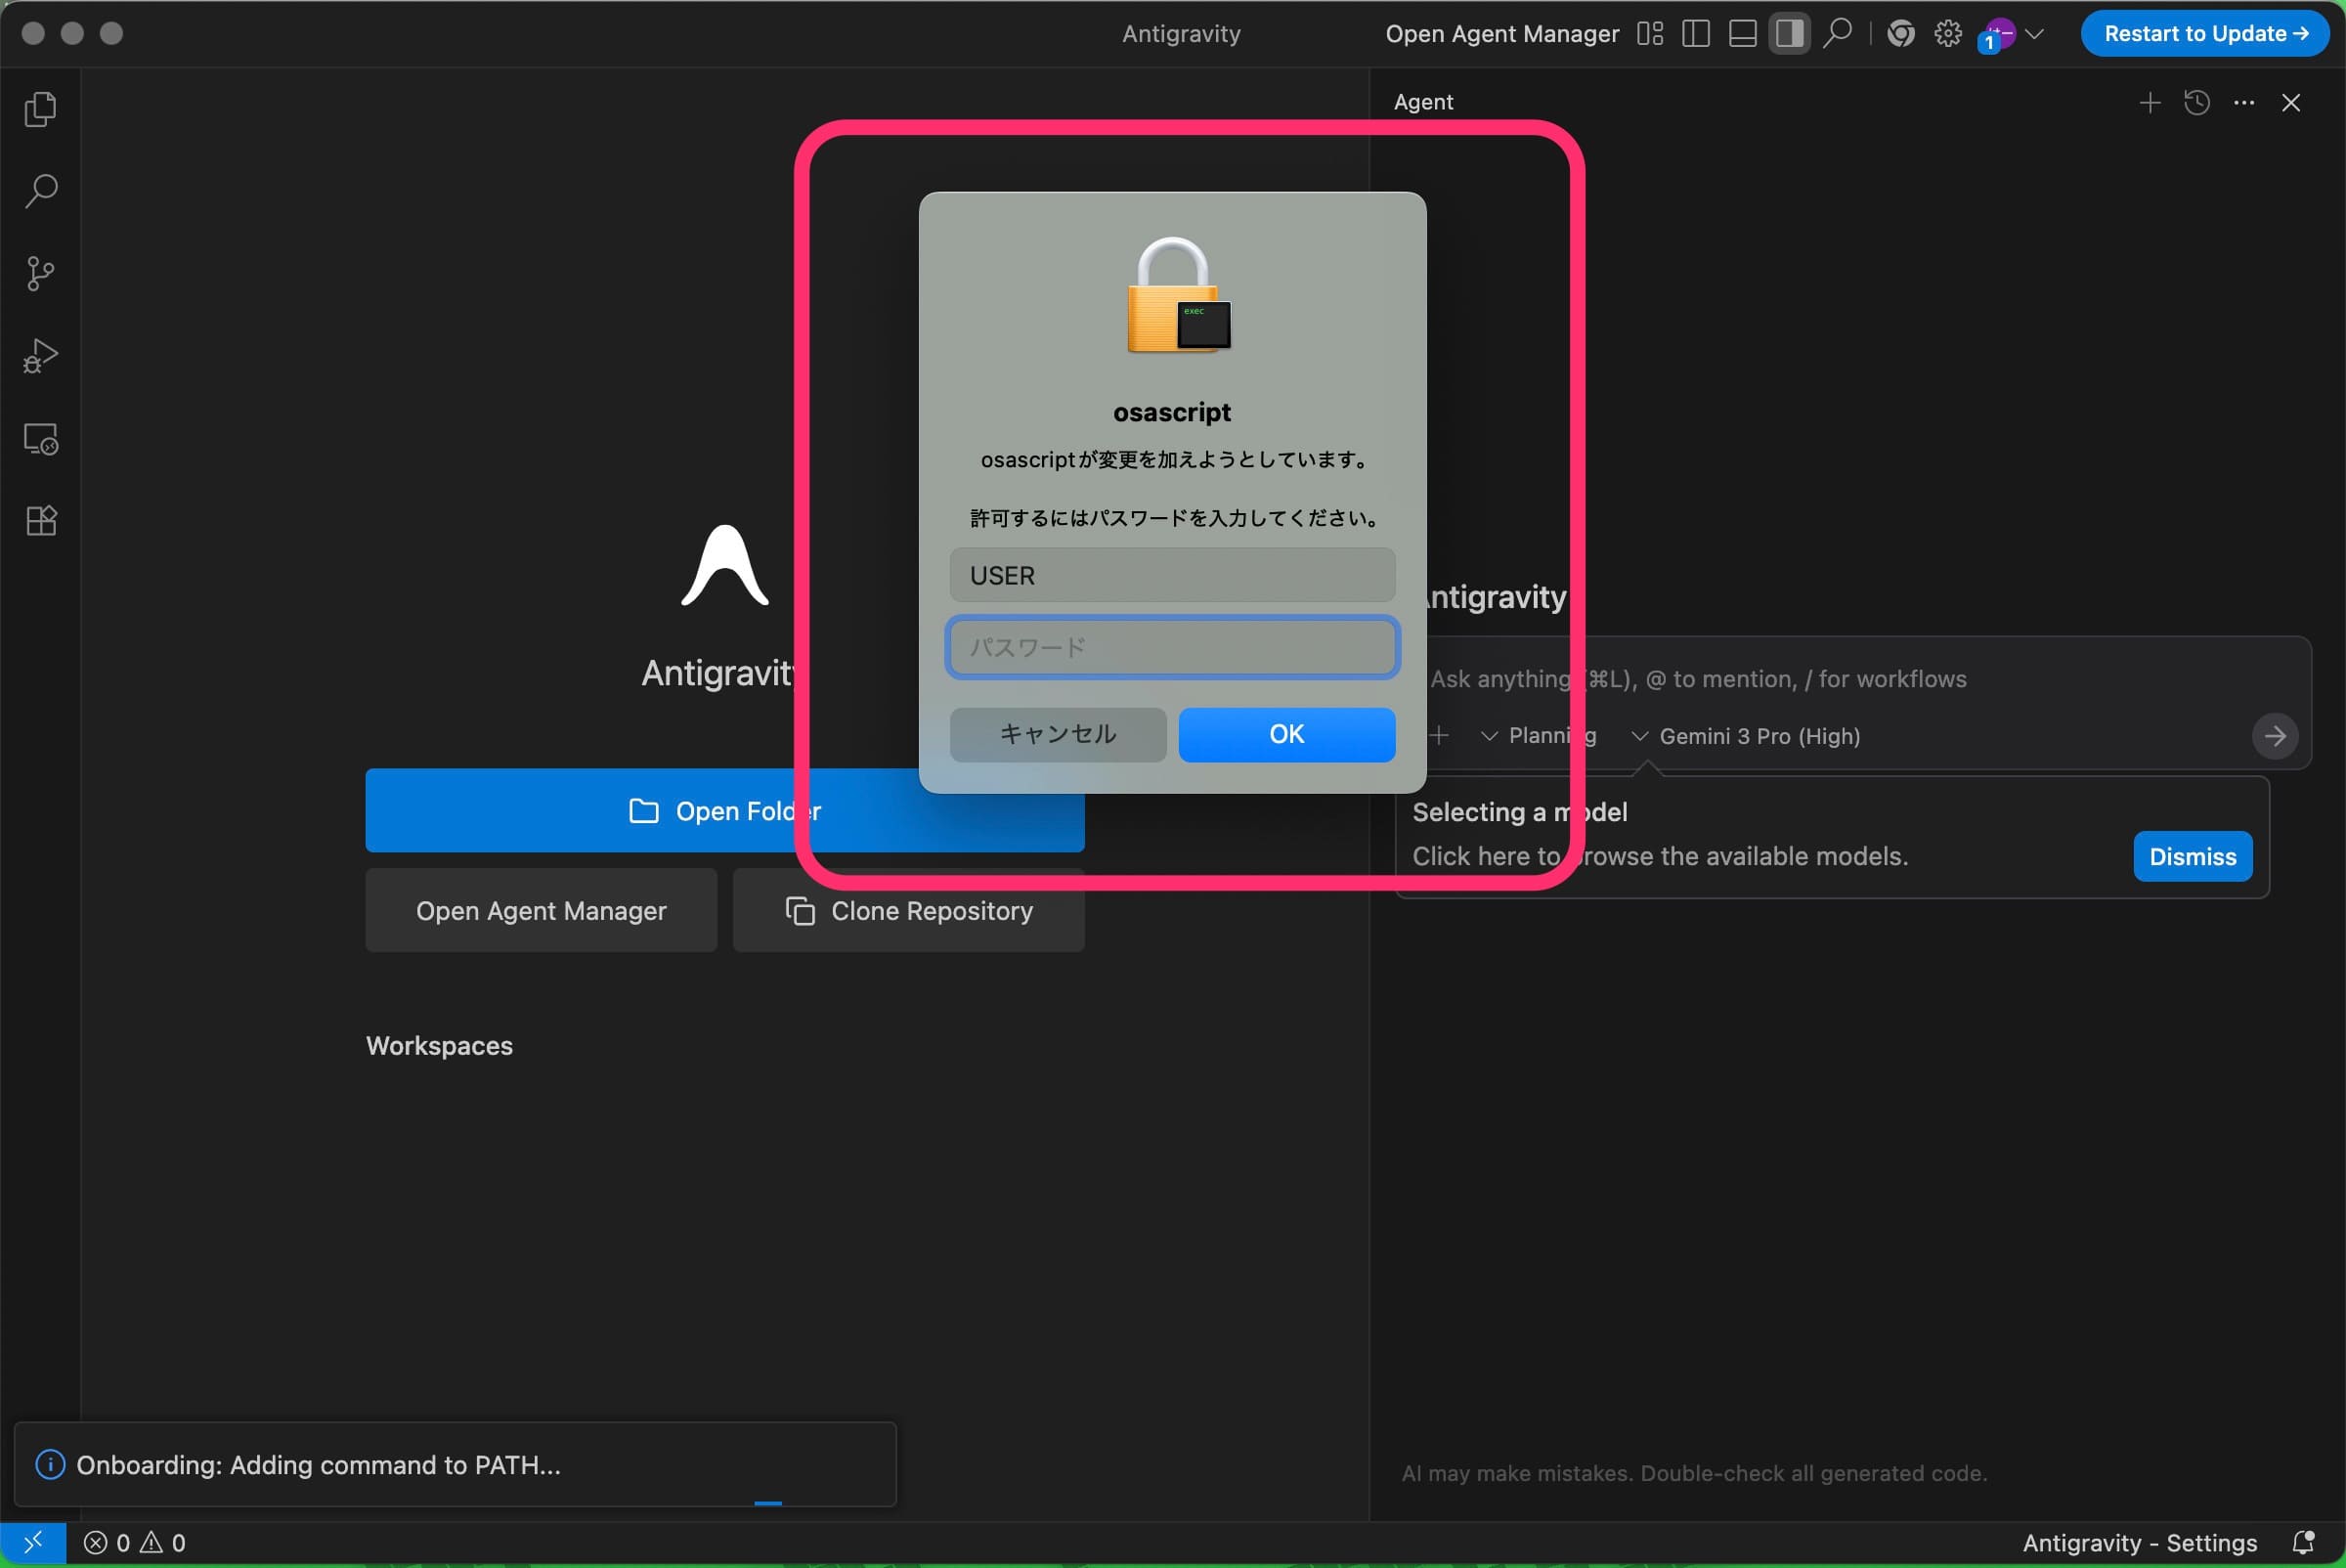Open the Agent panel more actions menu
Viewport: 2346px width, 1568px height.
click(x=2244, y=102)
